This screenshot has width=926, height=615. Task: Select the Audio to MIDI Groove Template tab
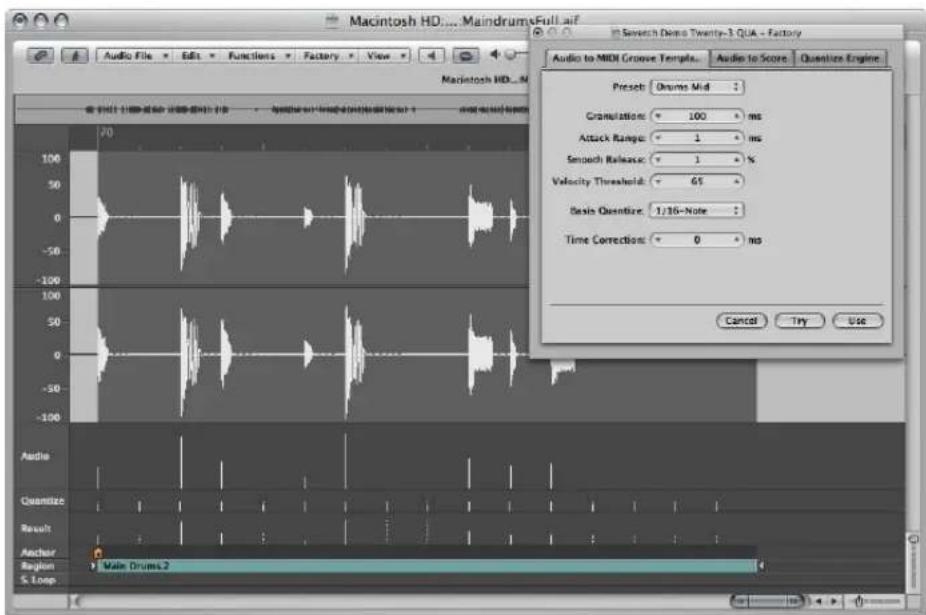pos(626,58)
